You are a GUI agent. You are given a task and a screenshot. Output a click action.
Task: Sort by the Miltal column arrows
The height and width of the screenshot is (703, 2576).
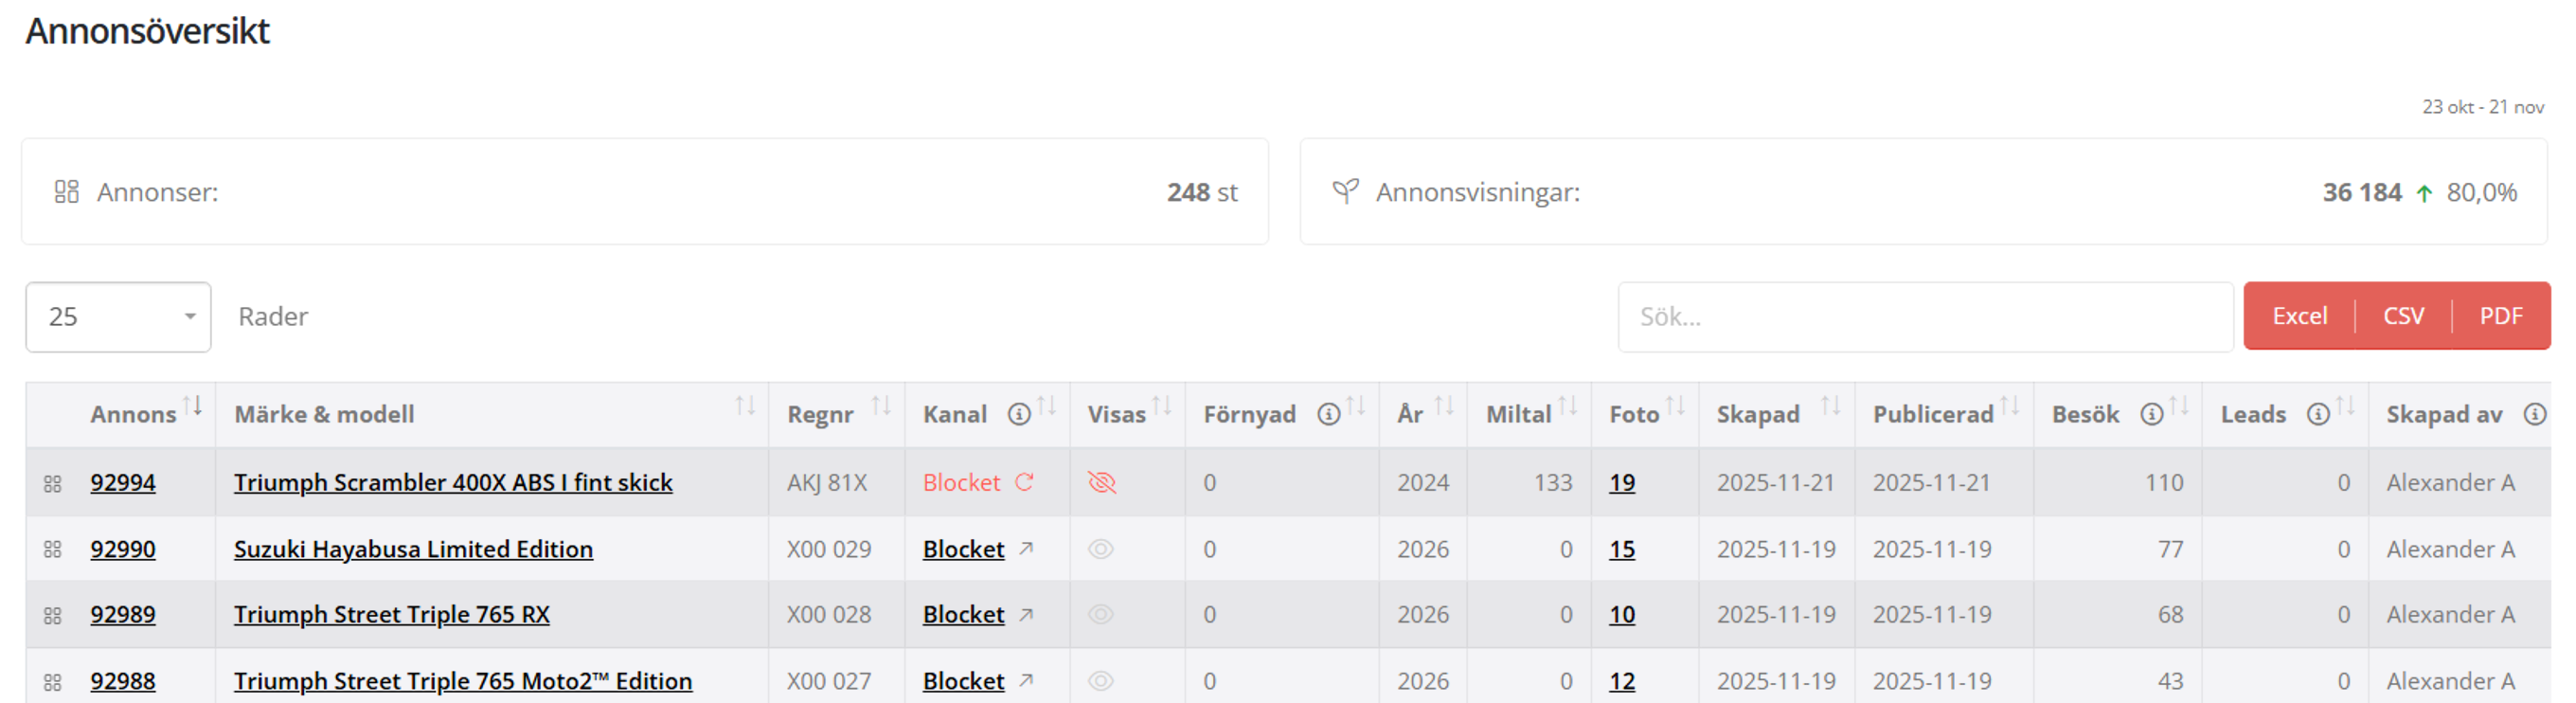coord(1567,406)
